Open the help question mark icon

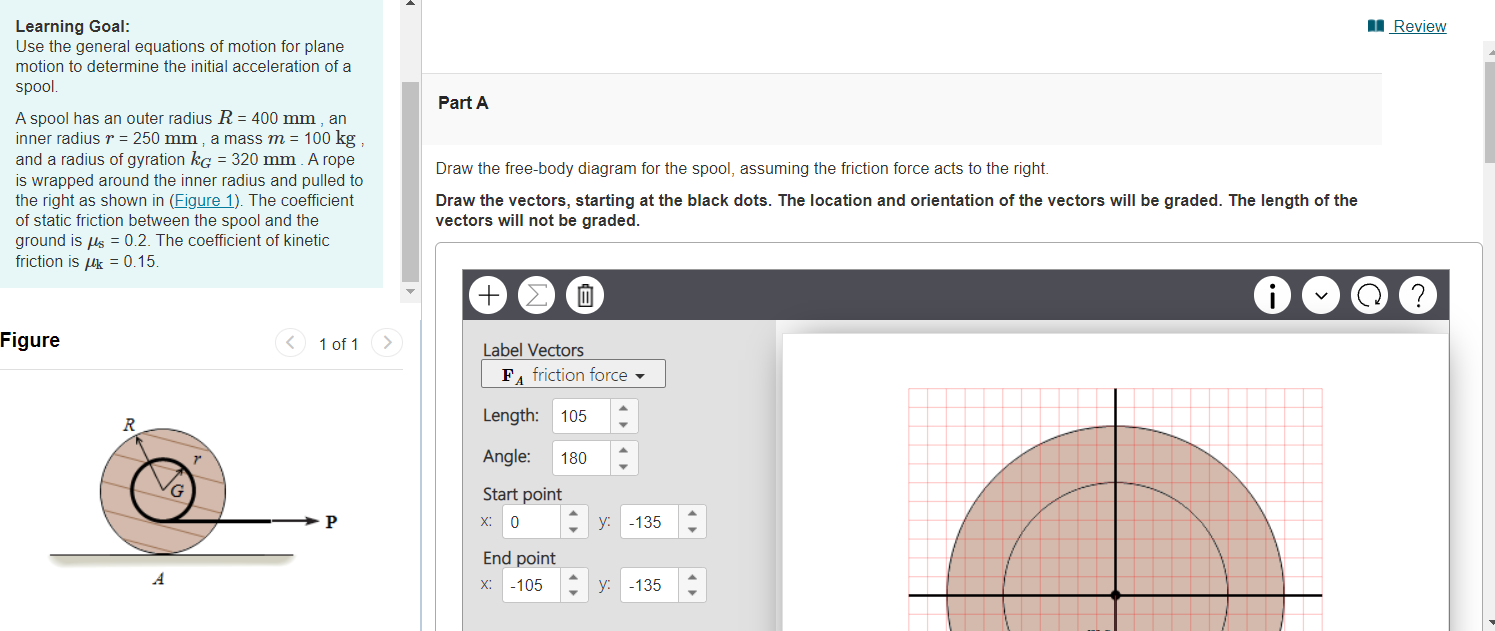(1418, 296)
